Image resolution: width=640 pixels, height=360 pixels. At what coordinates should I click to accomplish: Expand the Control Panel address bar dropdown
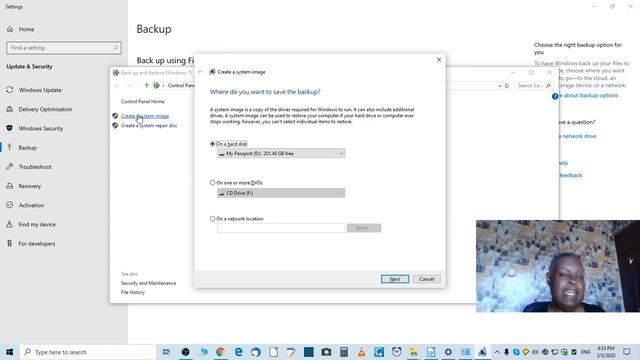click(500, 86)
